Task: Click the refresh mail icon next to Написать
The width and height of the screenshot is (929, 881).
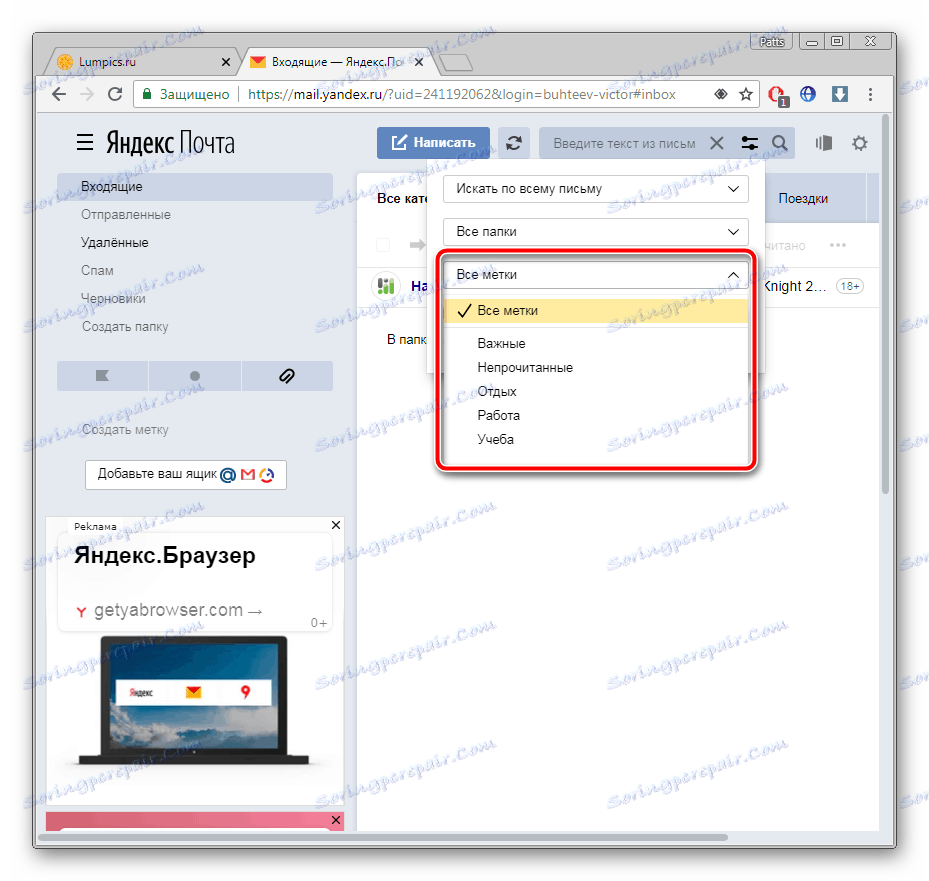Action: click(x=513, y=143)
